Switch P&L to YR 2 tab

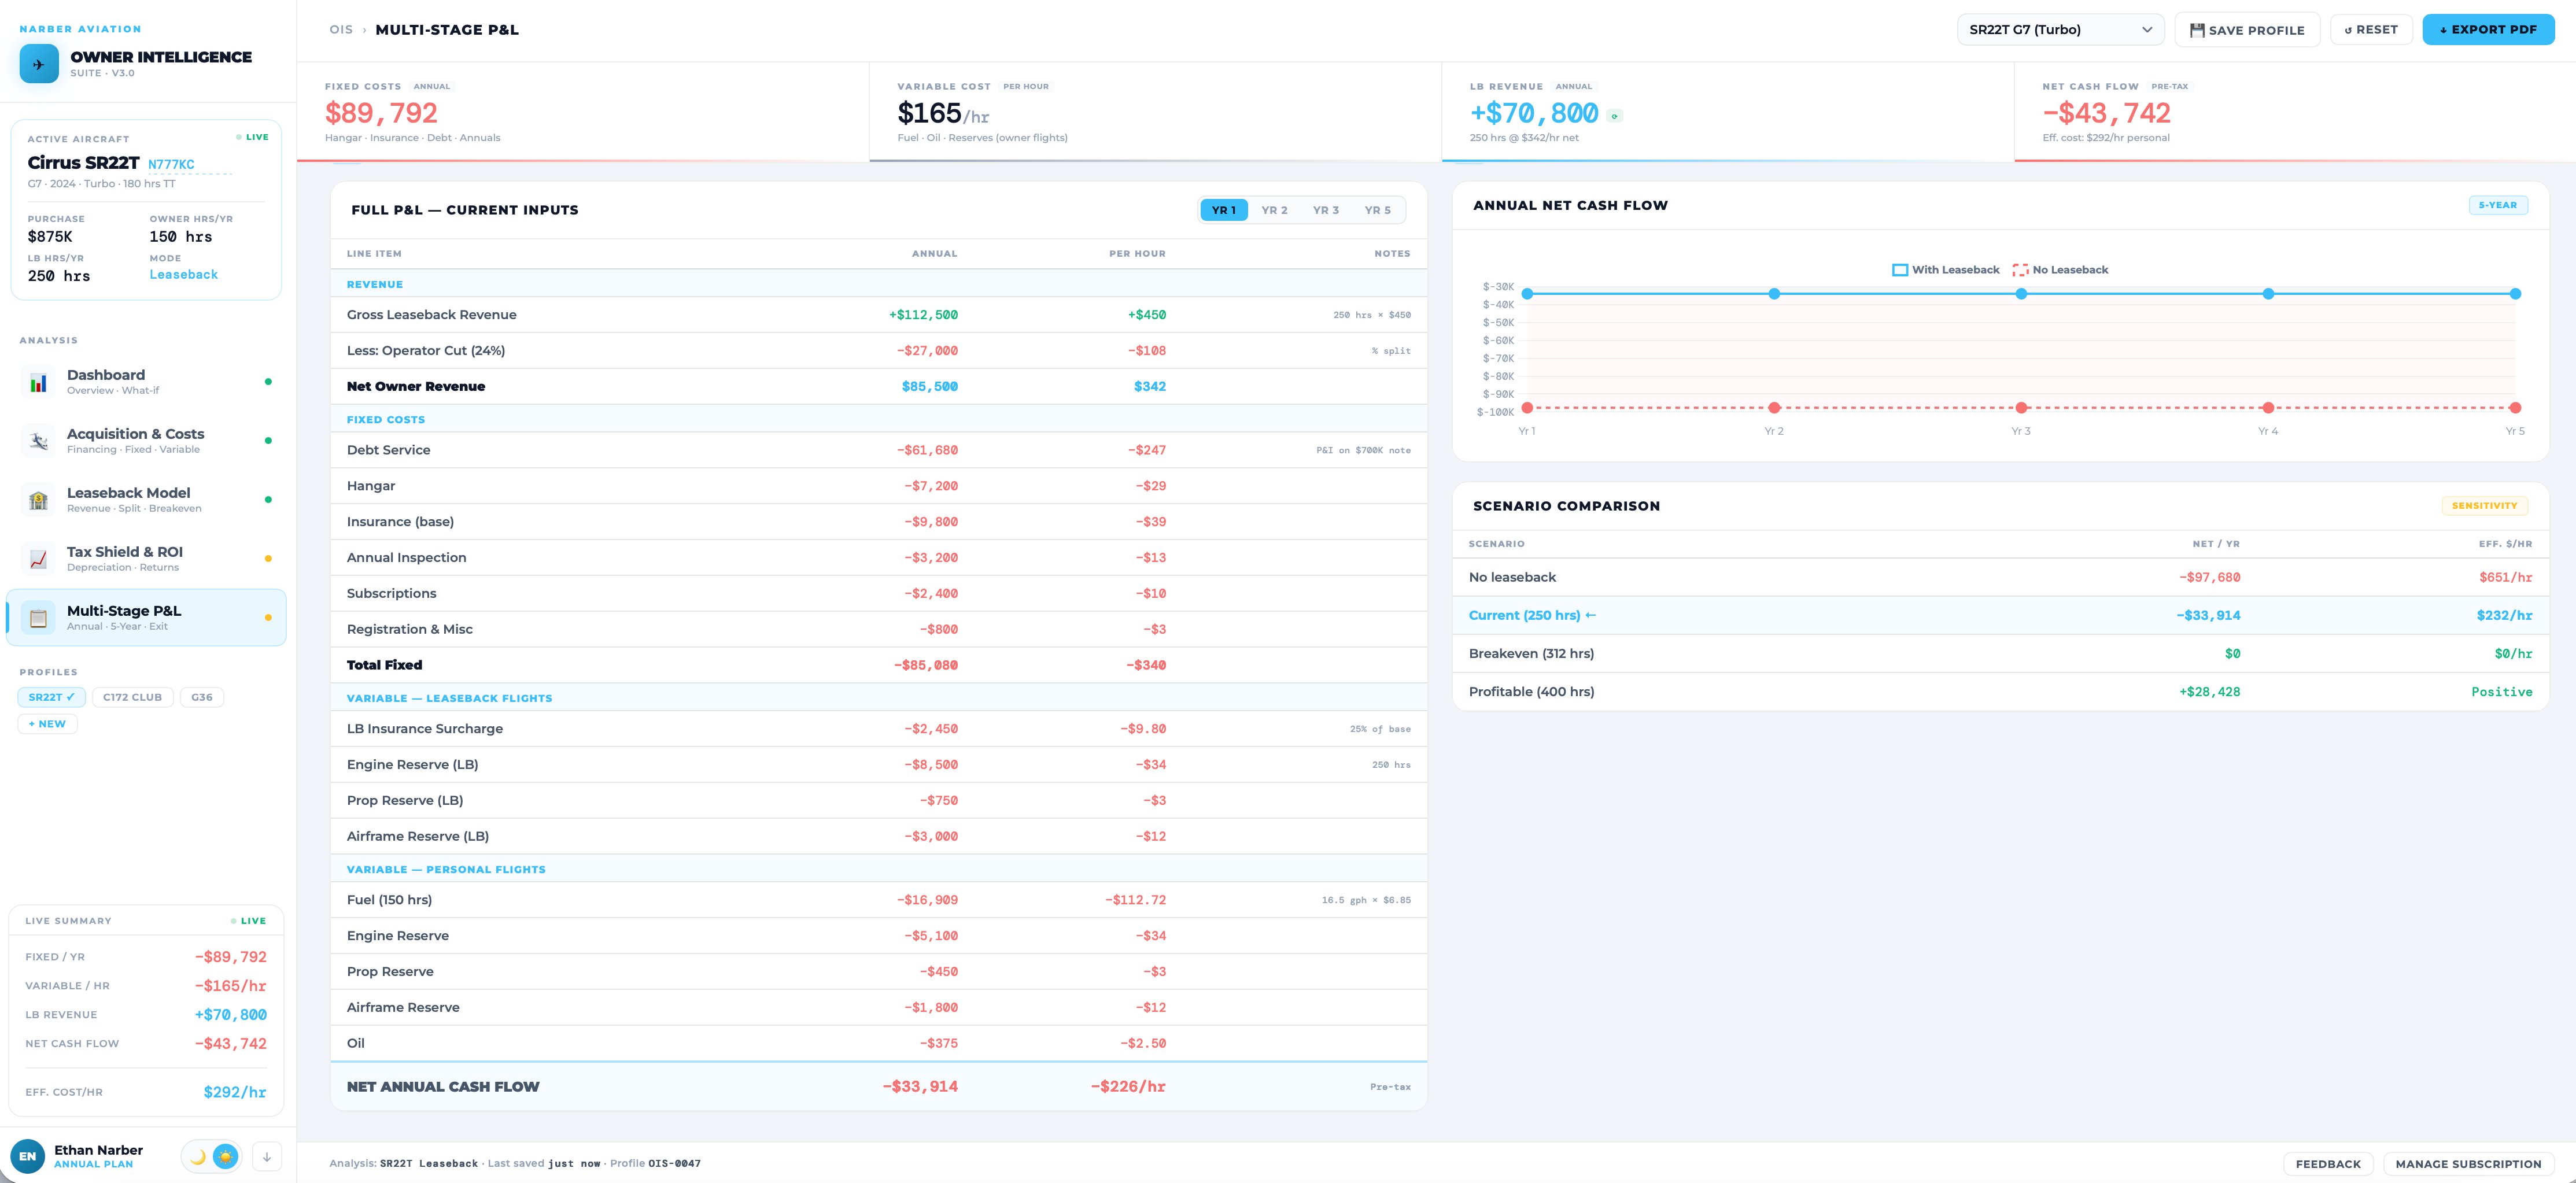click(1274, 210)
